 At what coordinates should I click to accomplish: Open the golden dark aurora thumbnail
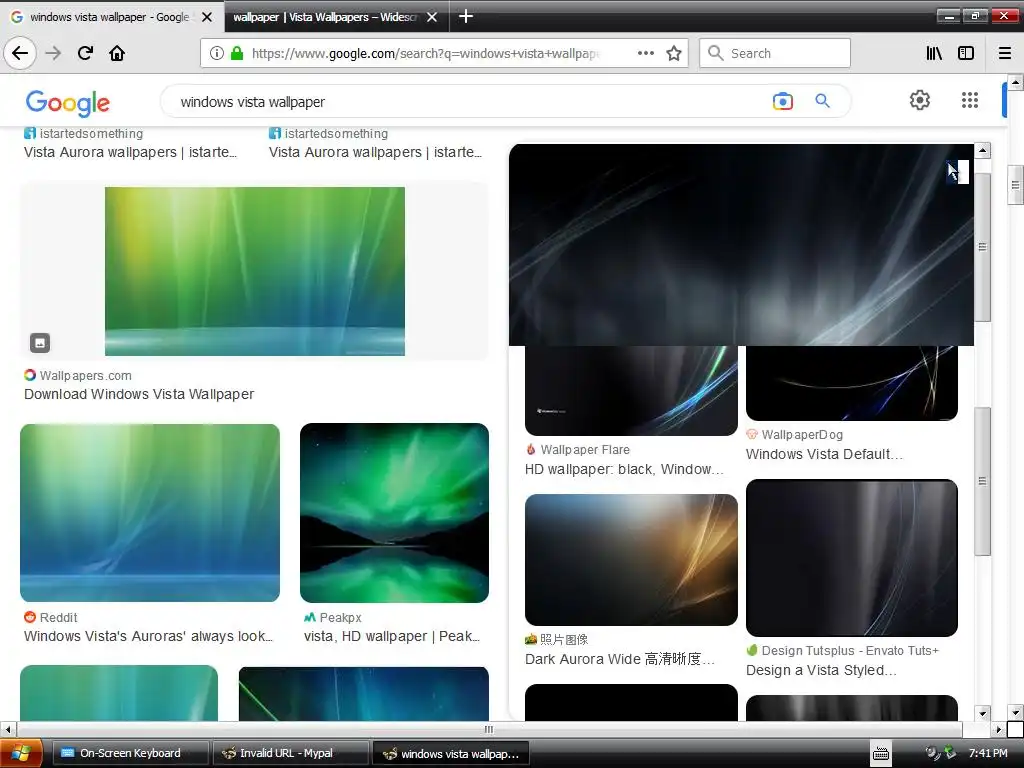pos(631,560)
